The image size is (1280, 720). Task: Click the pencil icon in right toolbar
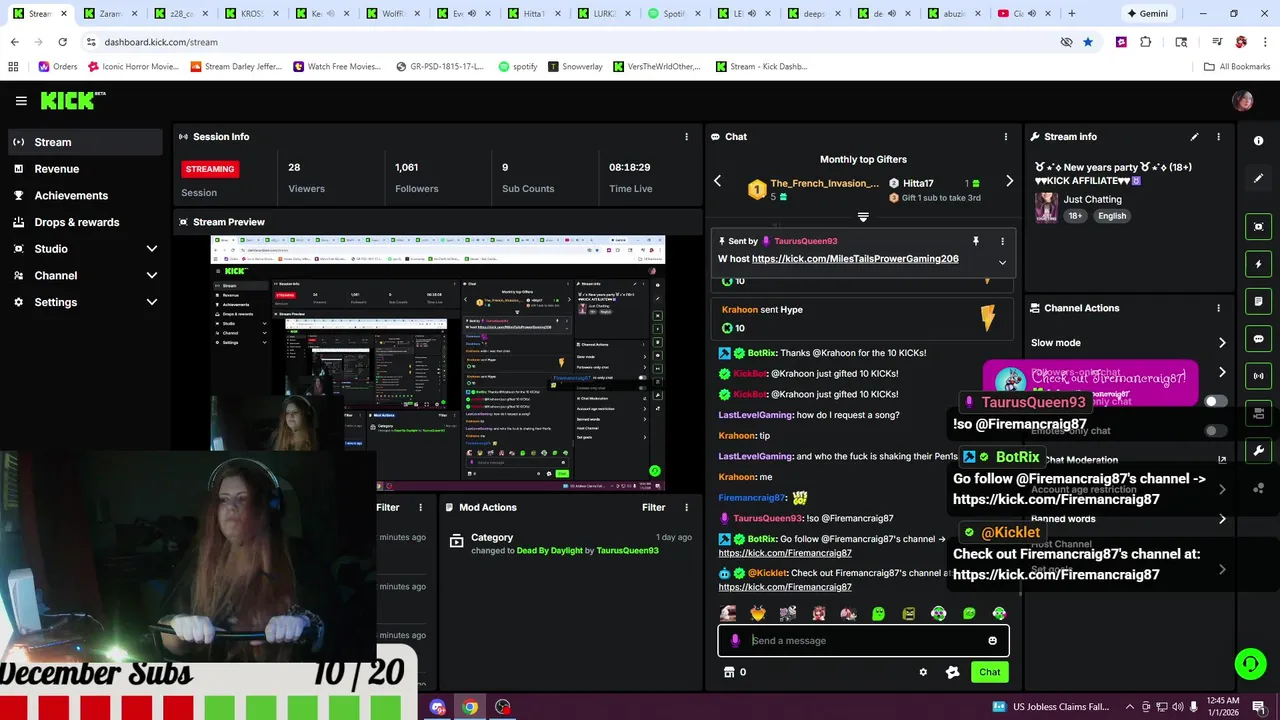[1258, 178]
